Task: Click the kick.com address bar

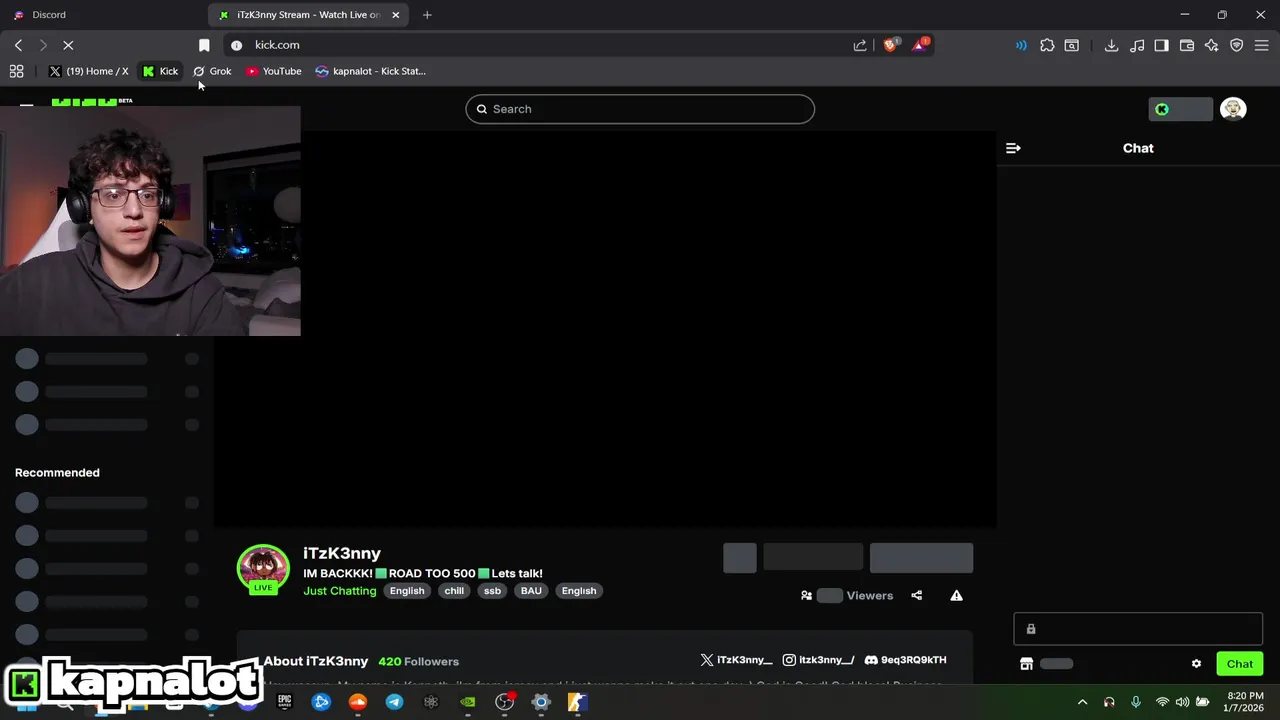Action: click(x=540, y=45)
